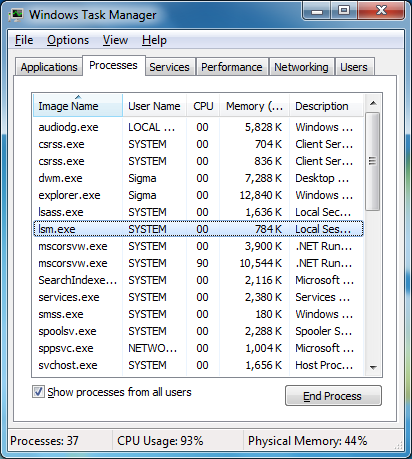
Task: Click the 7,288 K memory value
Action: pyautogui.click(x=263, y=178)
